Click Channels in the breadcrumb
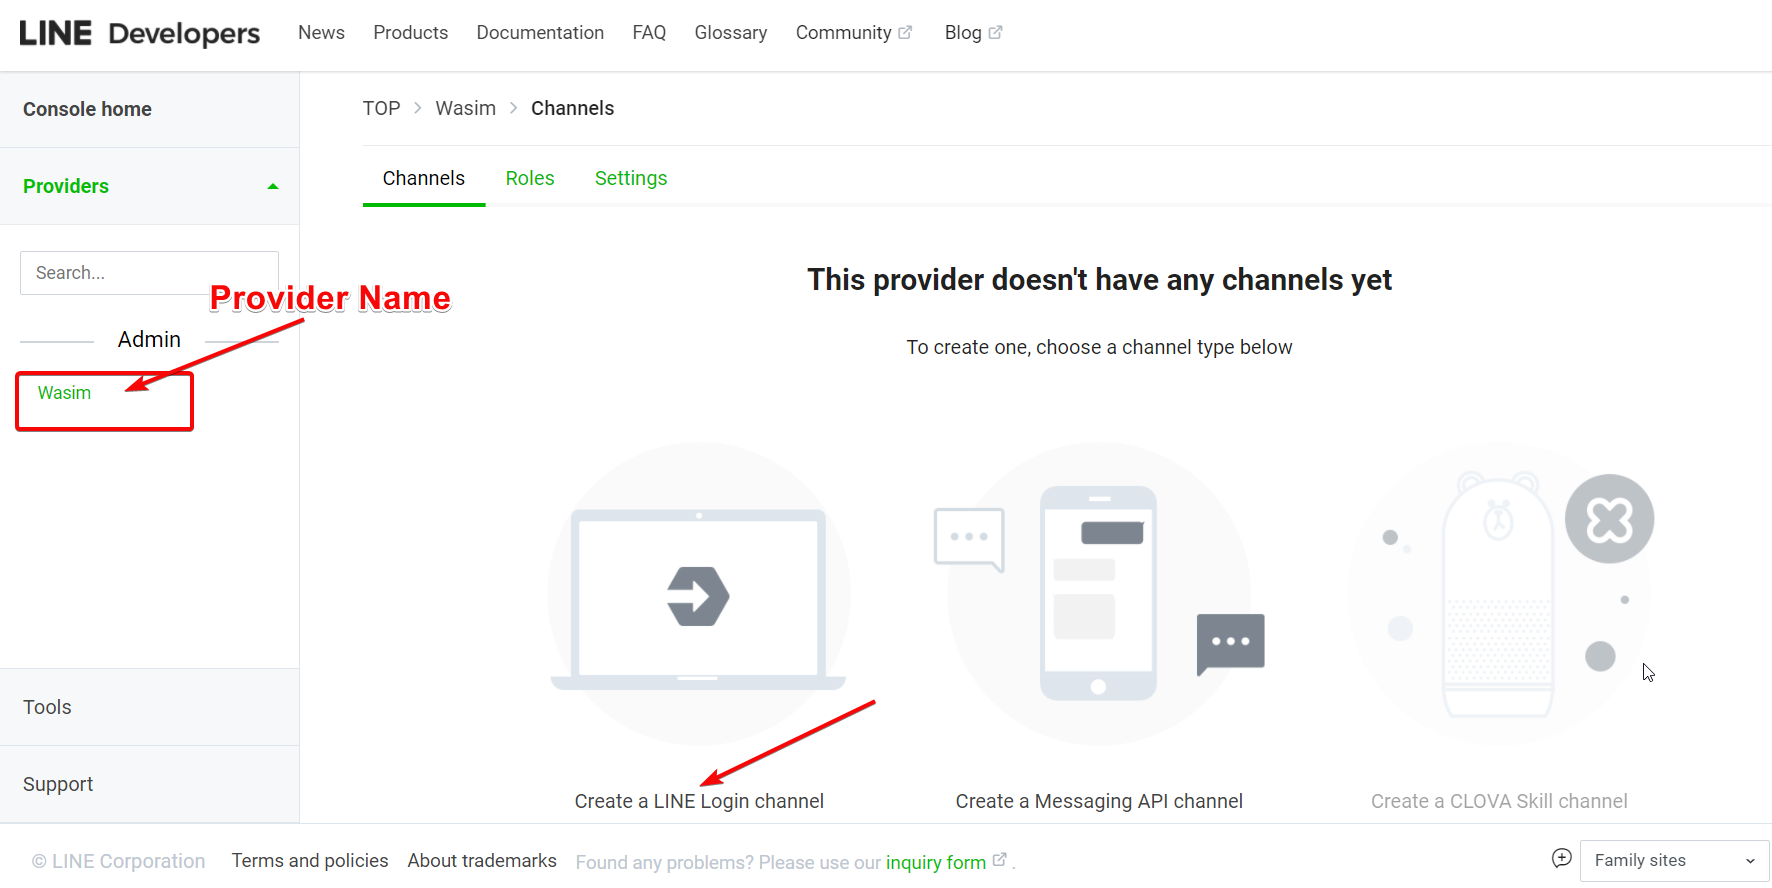The image size is (1772, 888). (x=572, y=108)
